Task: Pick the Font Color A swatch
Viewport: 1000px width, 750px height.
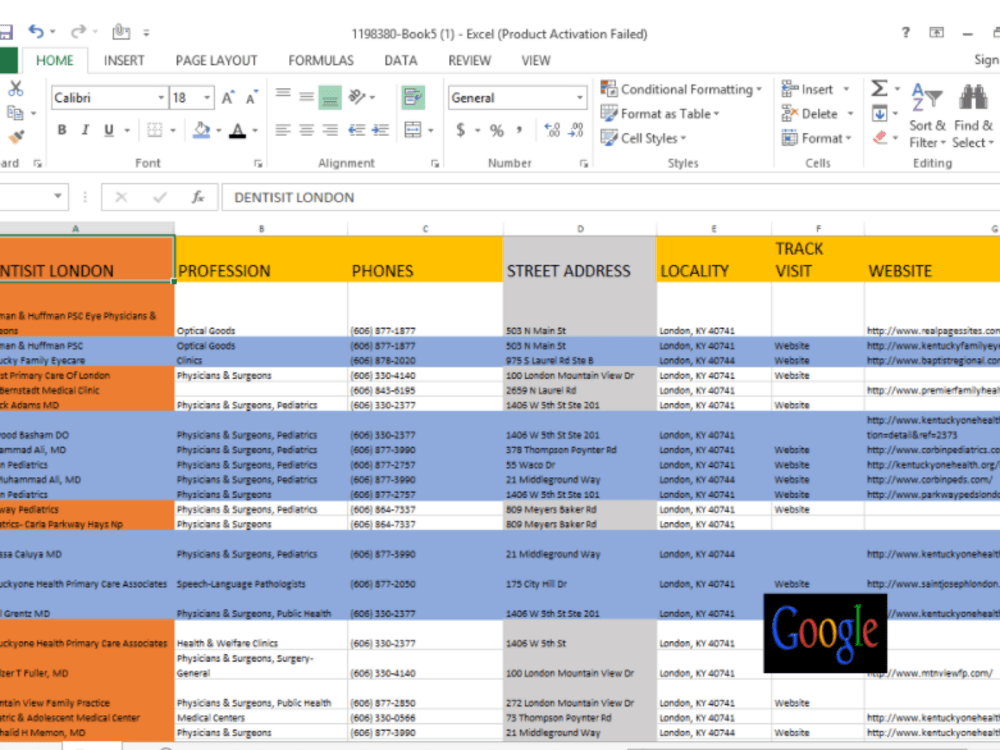Action: click(238, 130)
